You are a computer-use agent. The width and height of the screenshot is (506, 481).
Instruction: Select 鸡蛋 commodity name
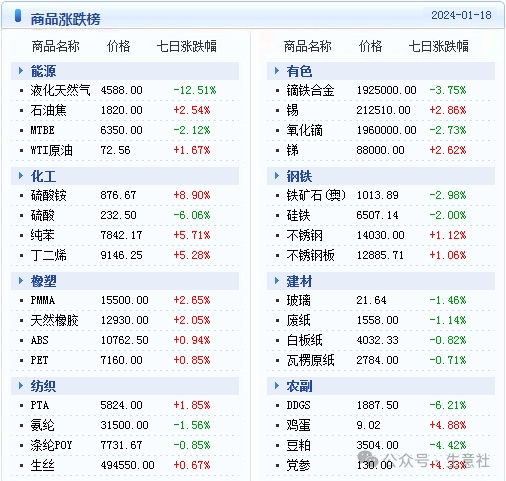pos(298,425)
